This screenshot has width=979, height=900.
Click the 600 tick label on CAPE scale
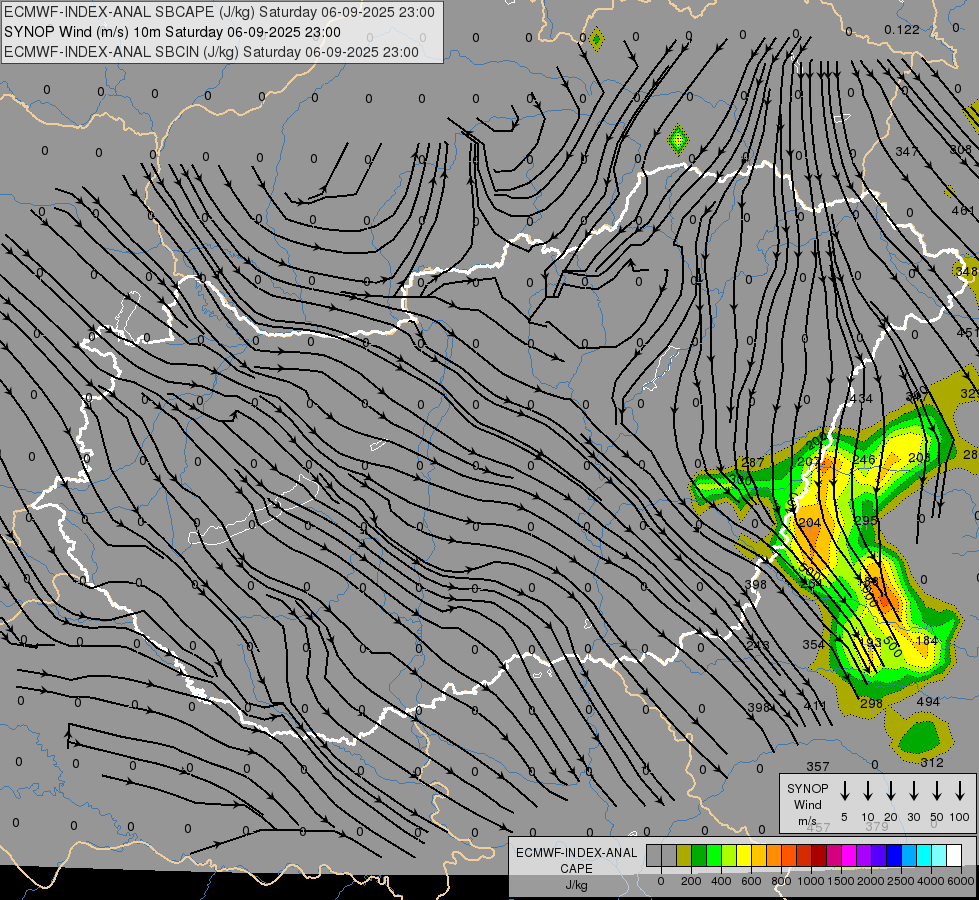coord(751,881)
